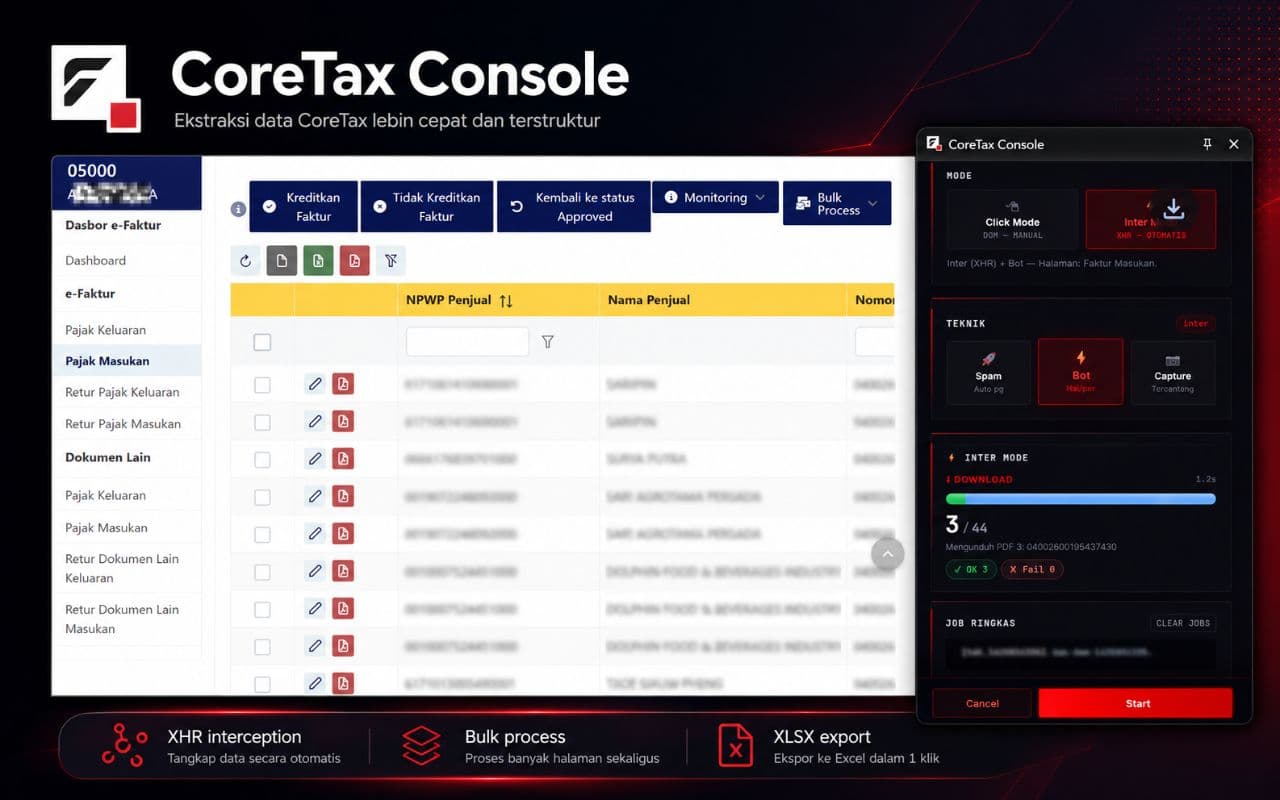Check second SARI AGROTAMA PERSADA row checkbox
The height and width of the screenshot is (800, 1280).
pyautogui.click(x=262, y=535)
